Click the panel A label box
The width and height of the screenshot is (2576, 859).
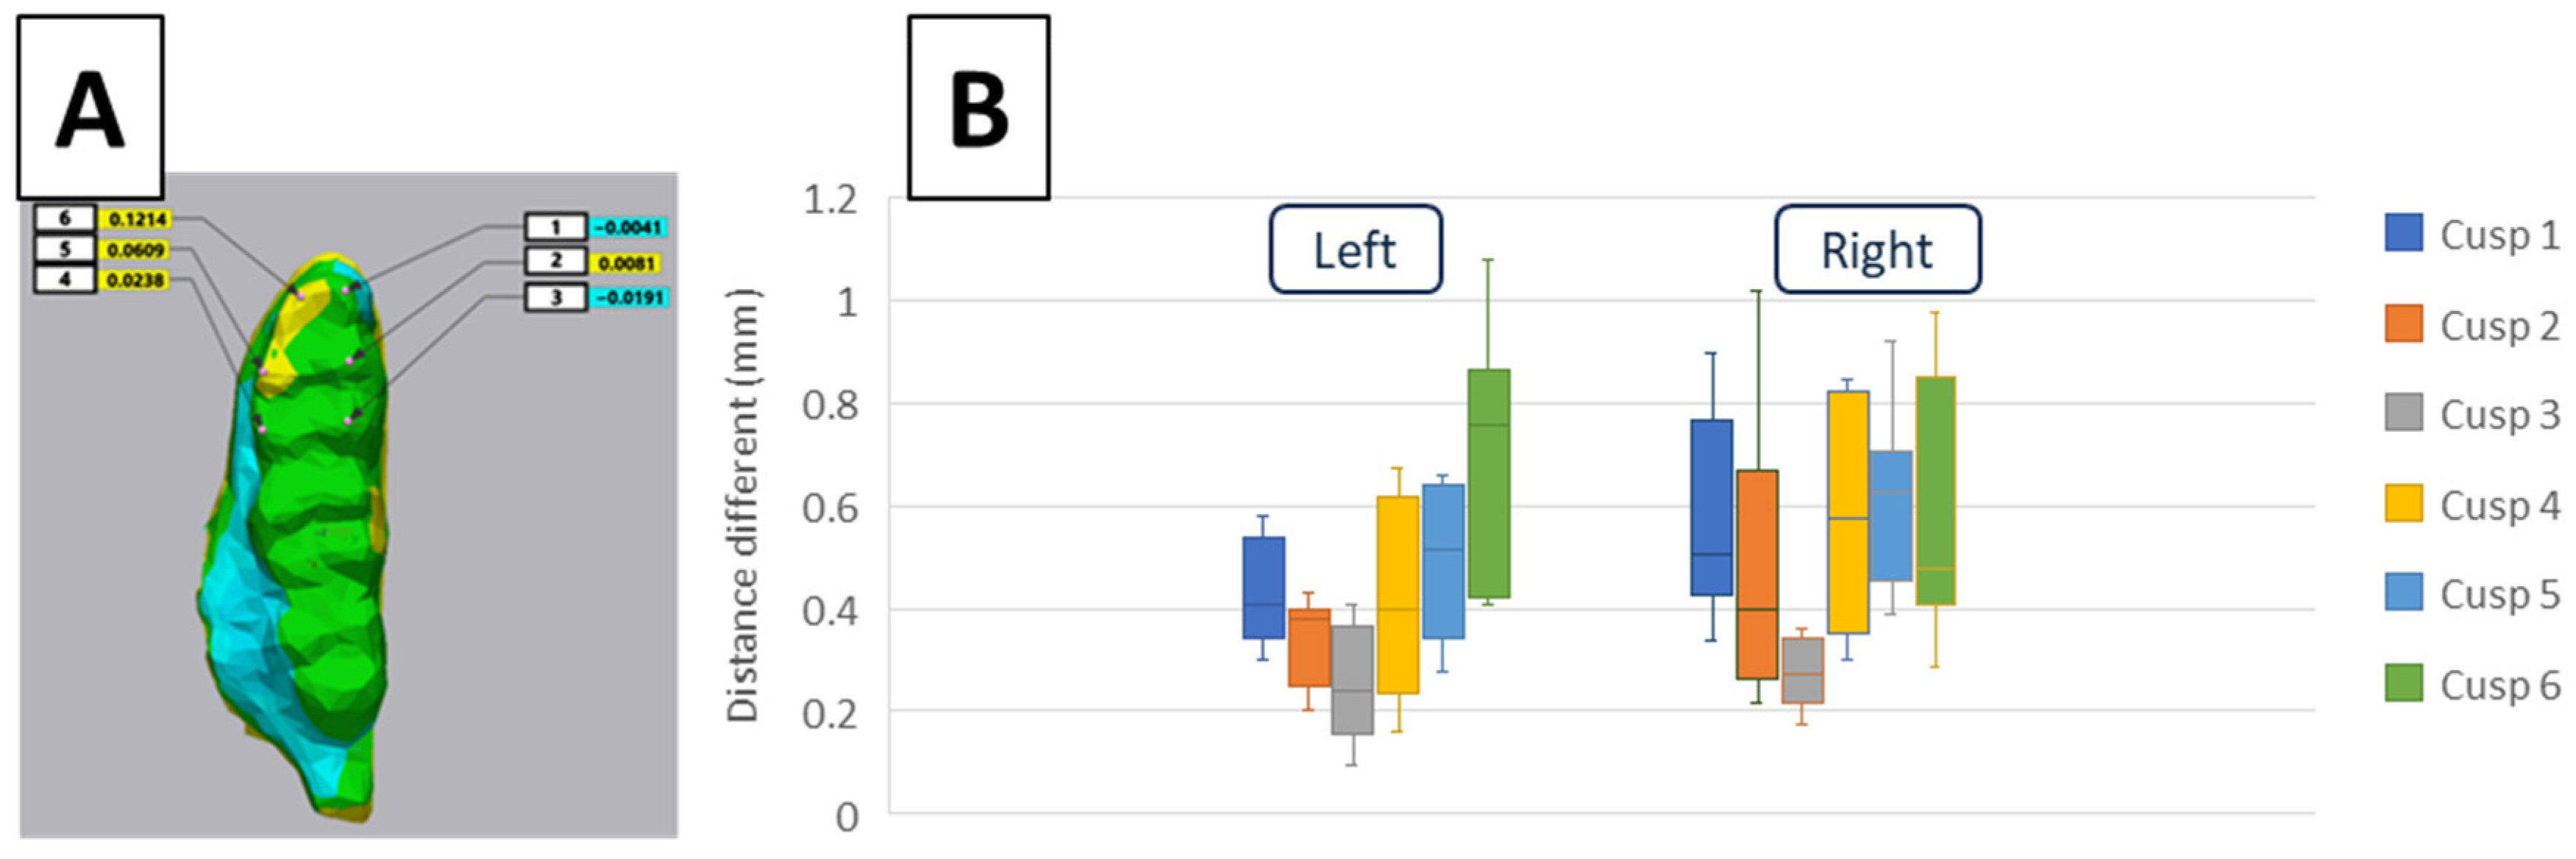[x=90, y=107]
